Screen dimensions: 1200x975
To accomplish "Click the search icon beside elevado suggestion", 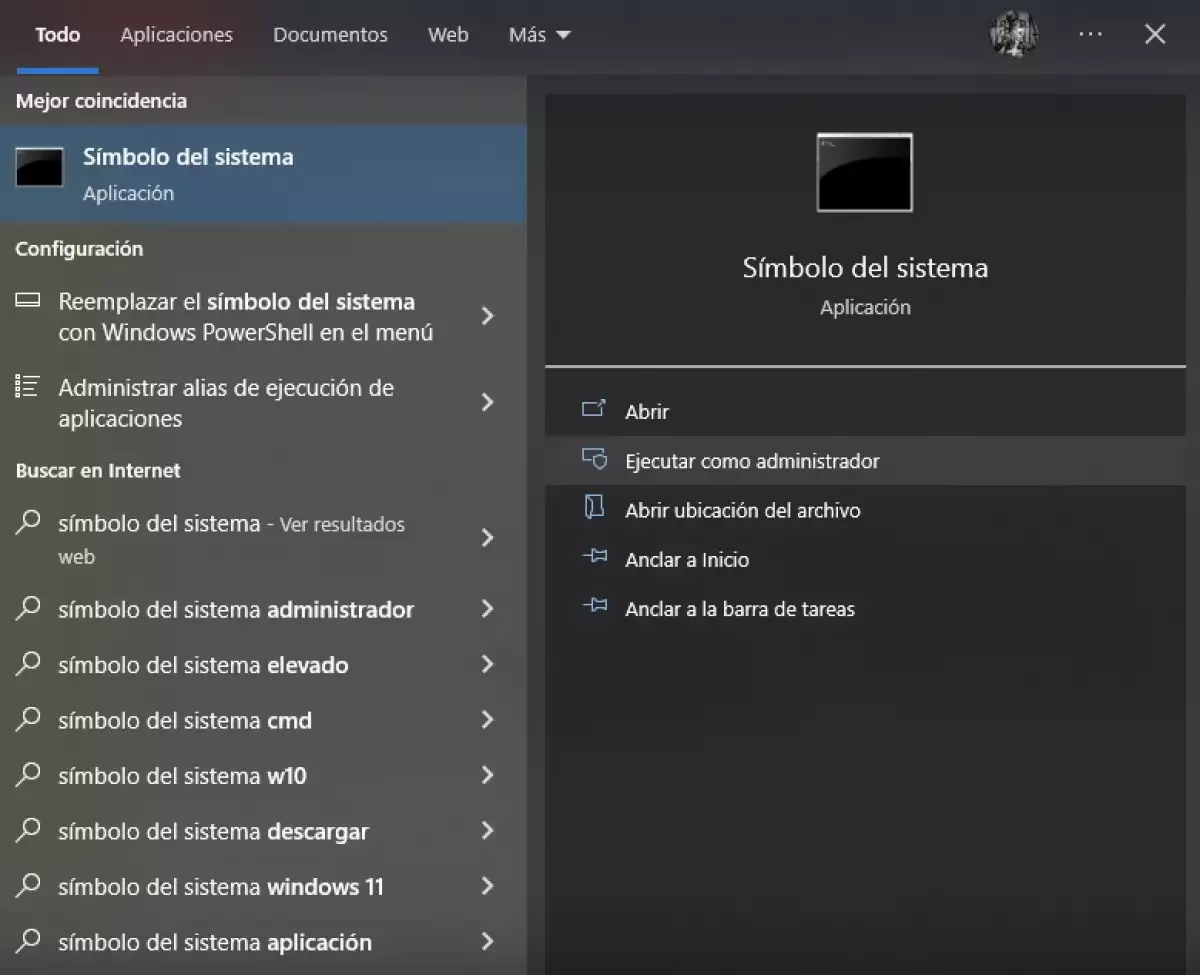I will tap(29, 663).
